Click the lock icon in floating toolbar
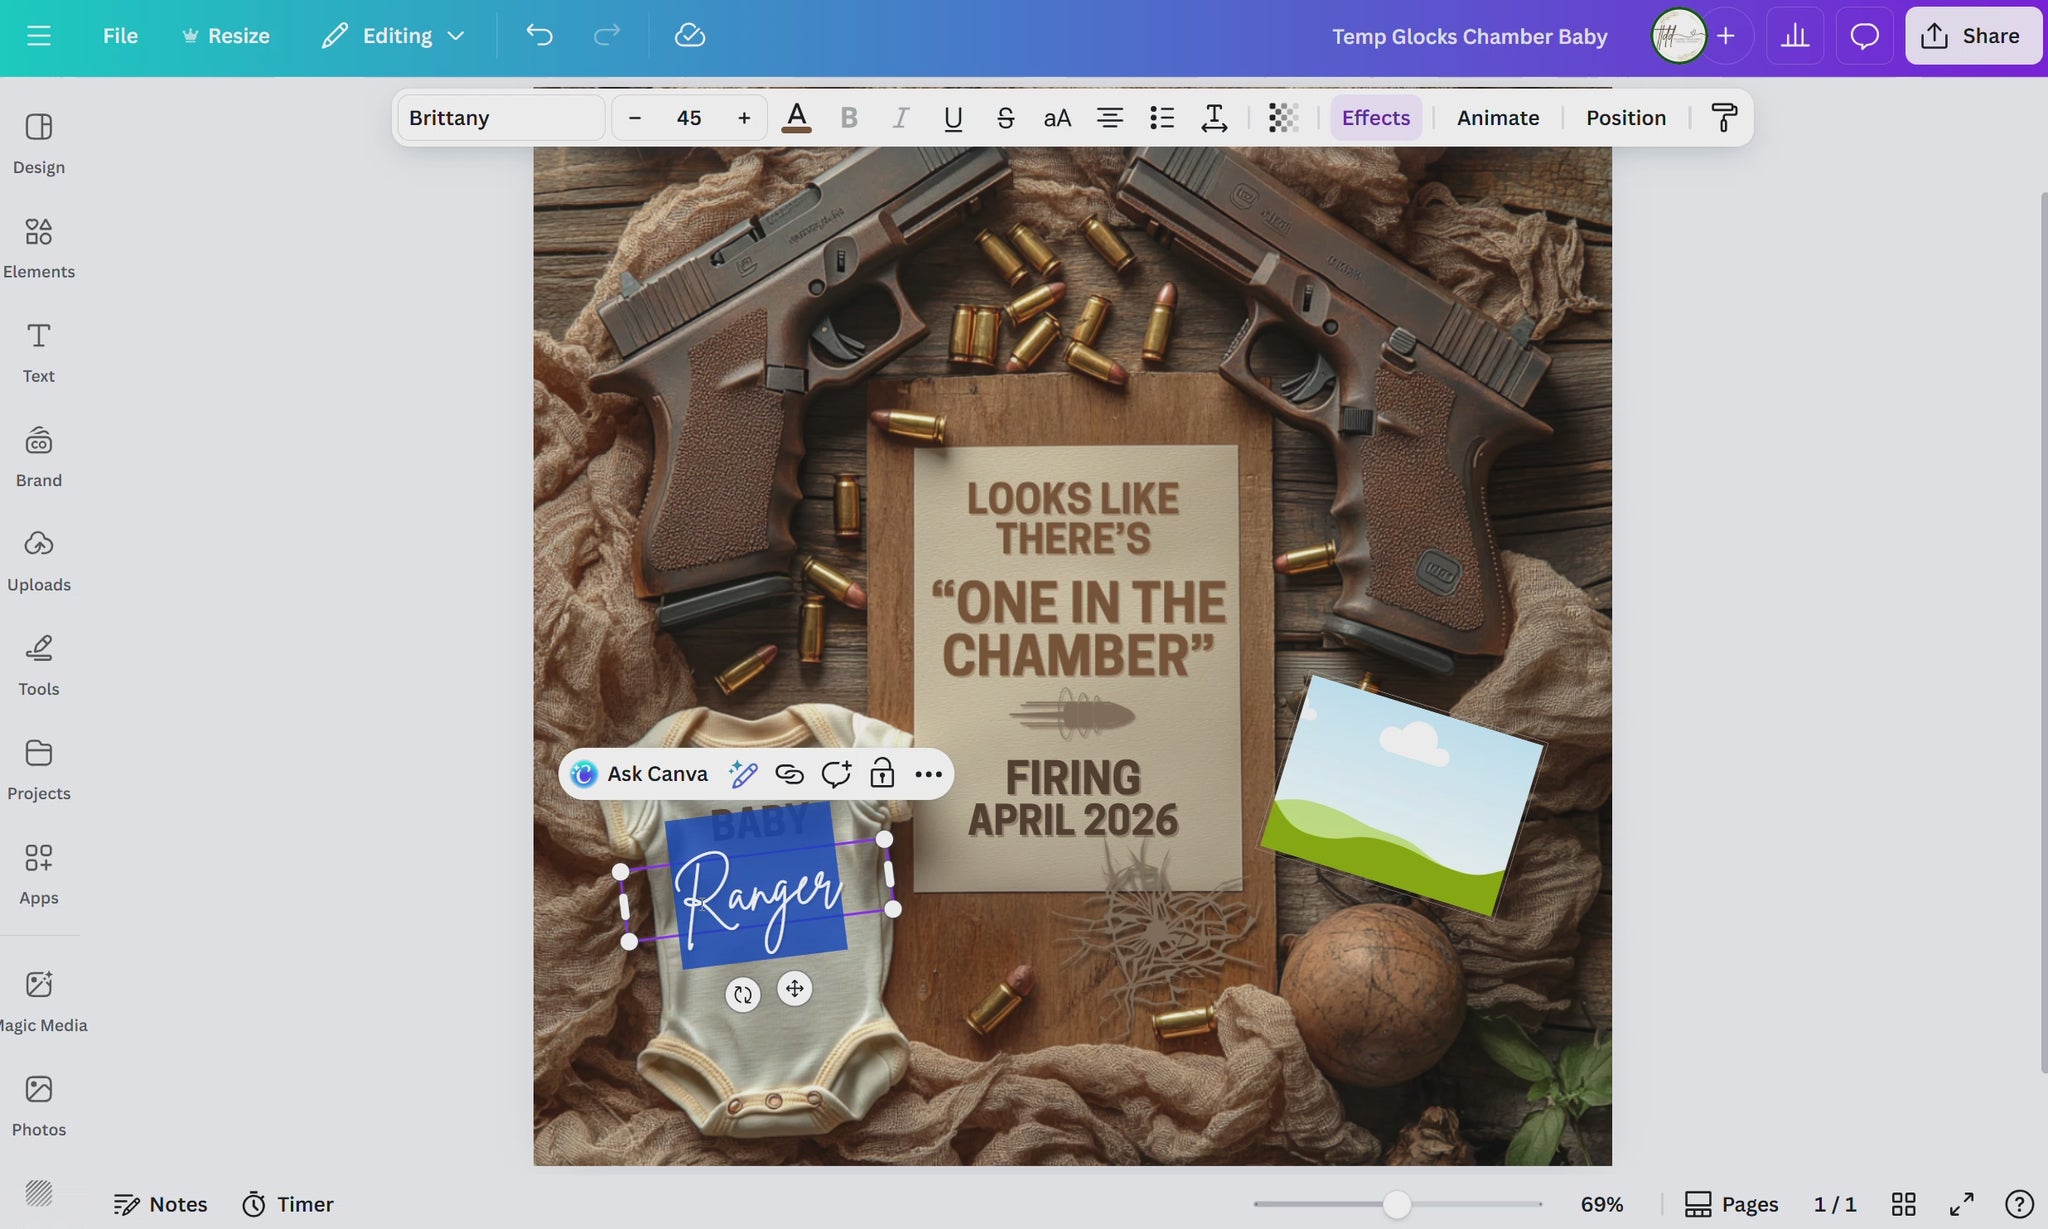Image resolution: width=2048 pixels, height=1229 pixels. point(881,774)
